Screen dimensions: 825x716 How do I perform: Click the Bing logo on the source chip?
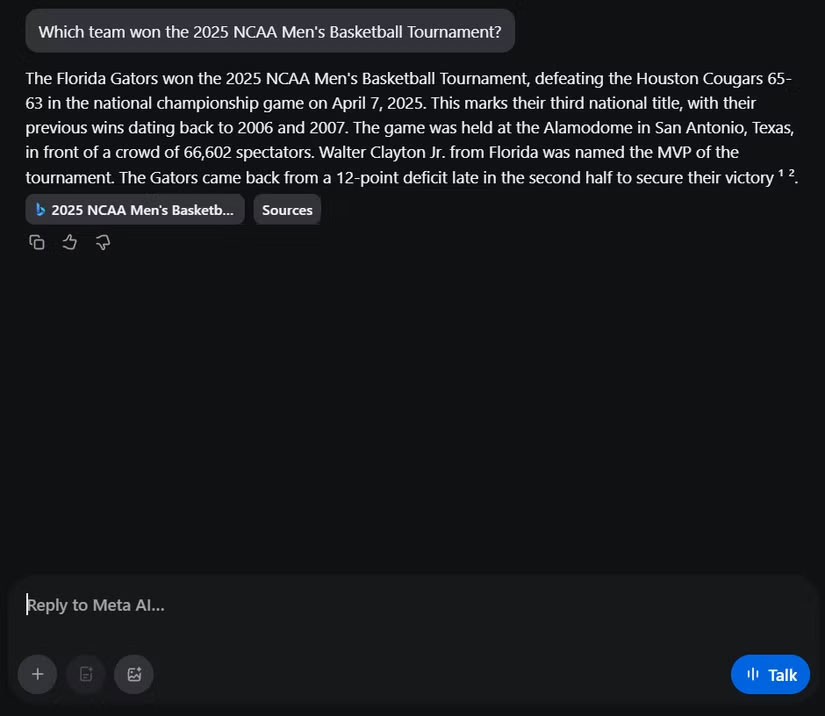tap(40, 210)
